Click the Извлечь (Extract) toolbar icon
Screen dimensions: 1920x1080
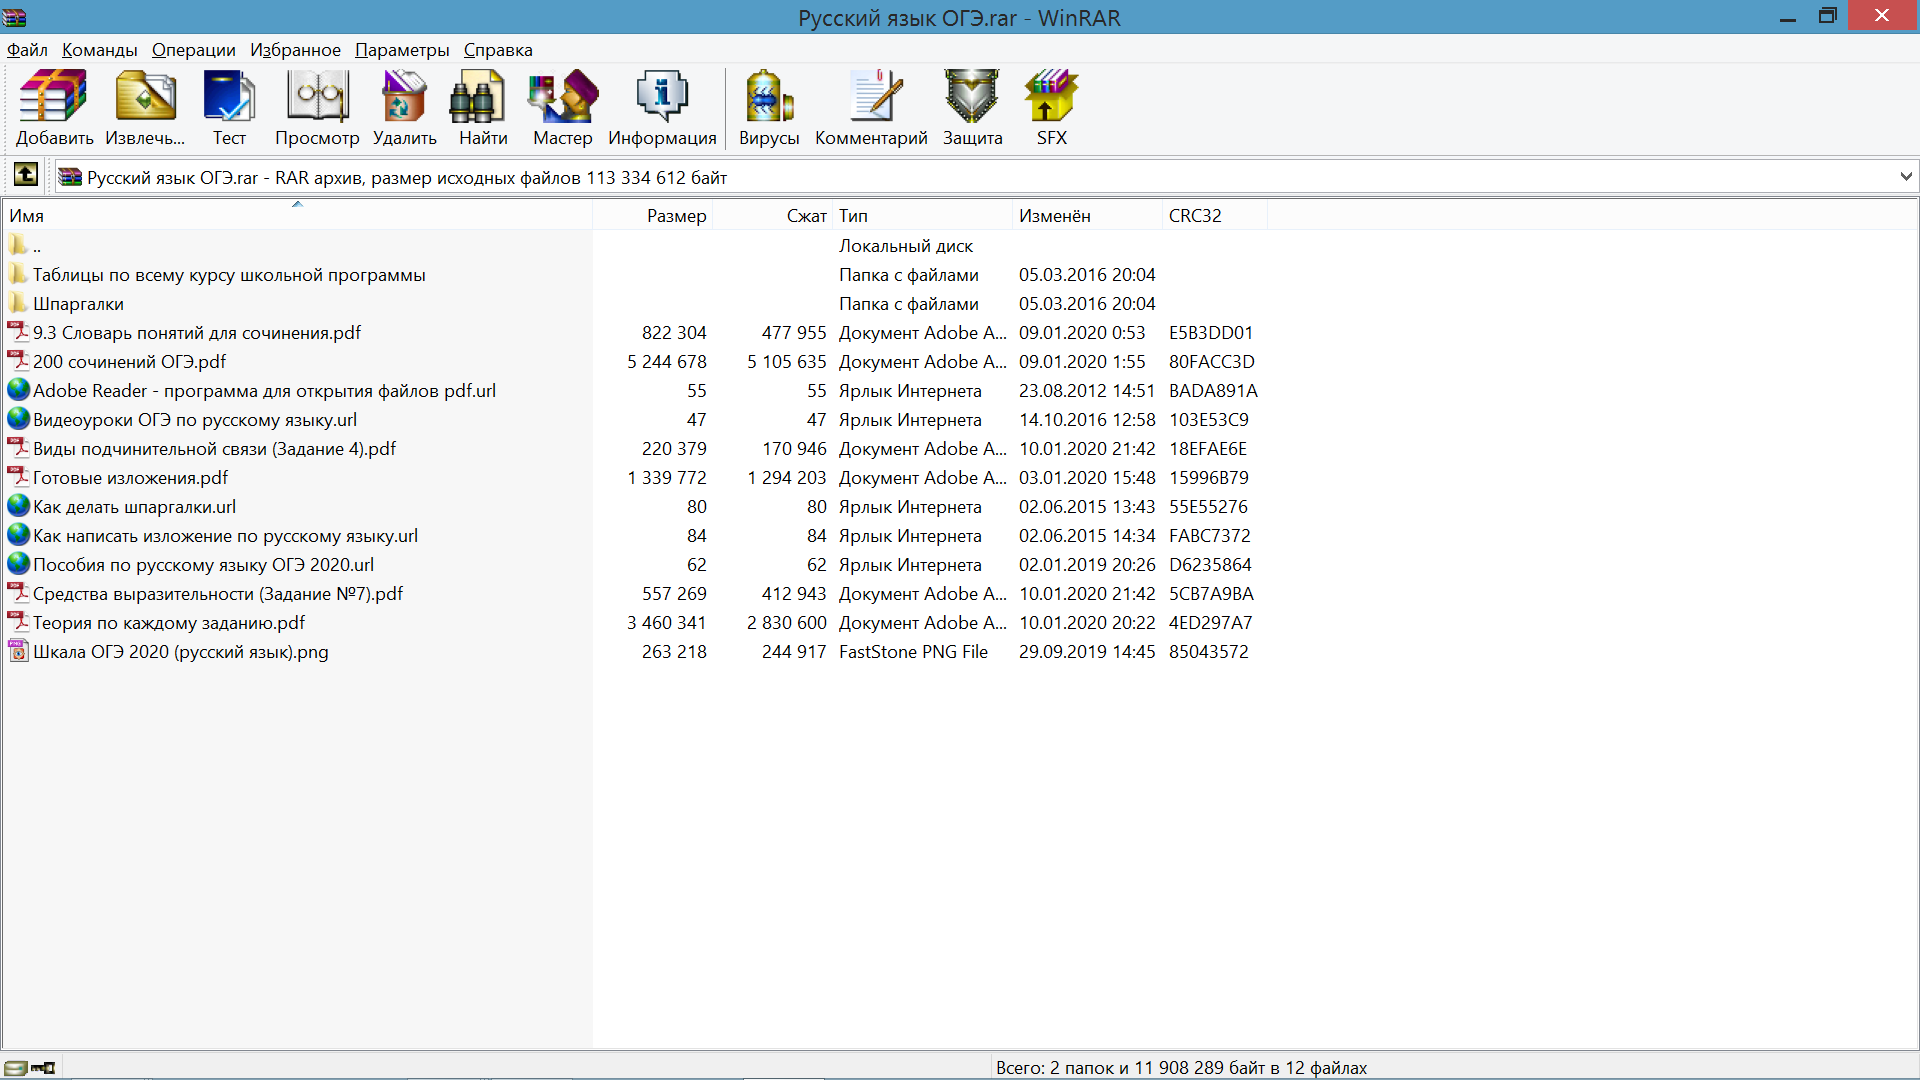[x=145, y=108]
